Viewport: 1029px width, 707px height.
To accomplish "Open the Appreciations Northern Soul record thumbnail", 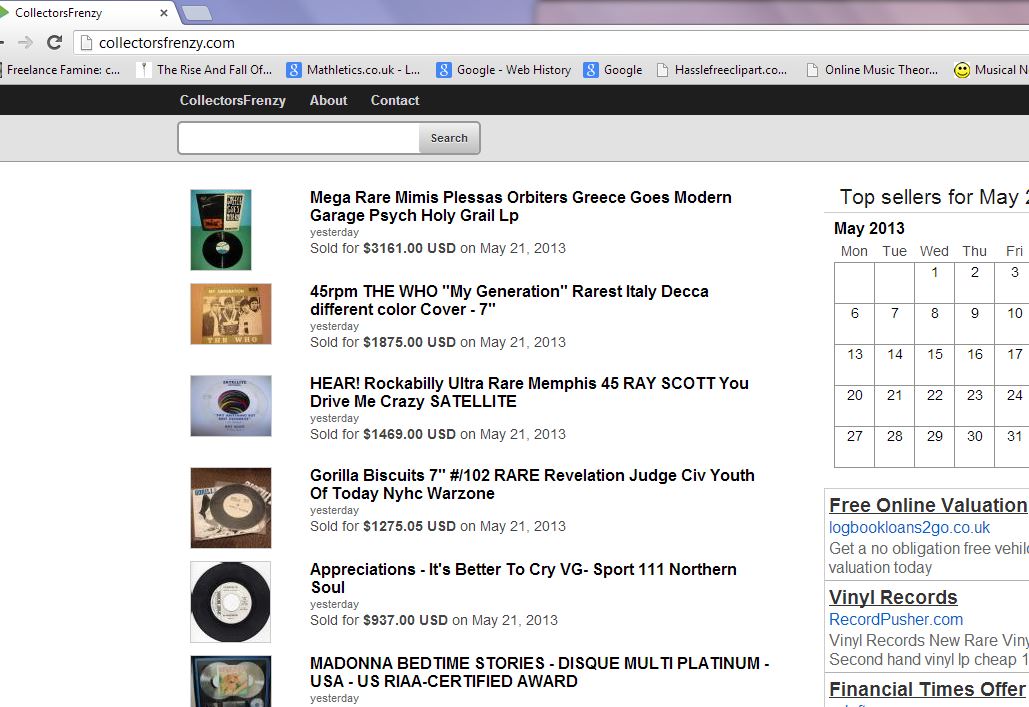I will click(230, 602).
